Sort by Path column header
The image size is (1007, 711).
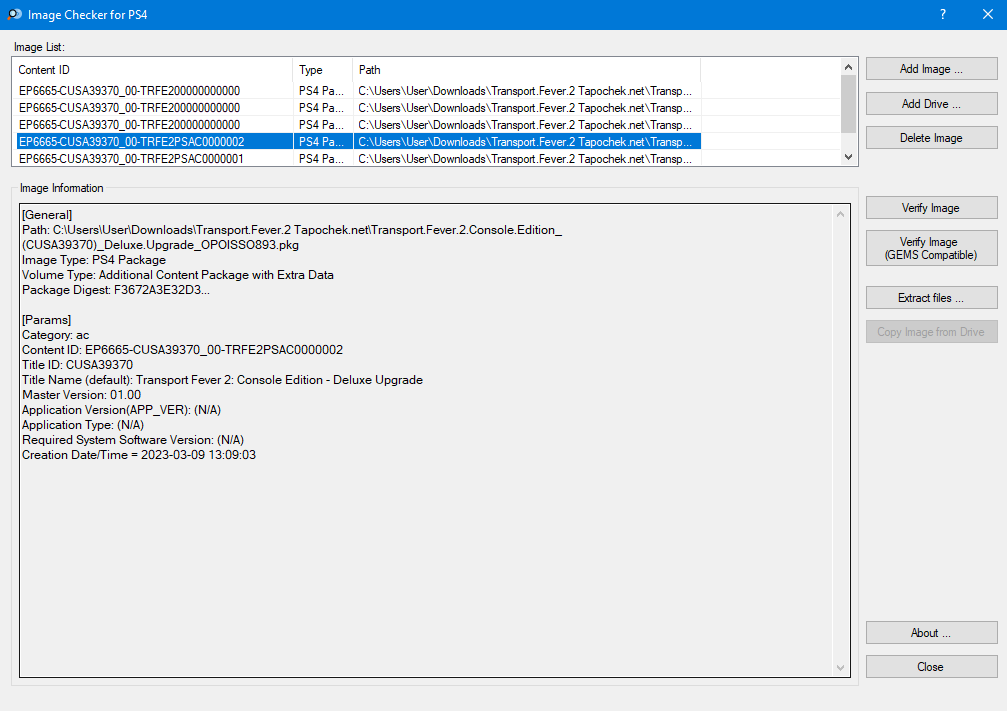coord(526,70)
